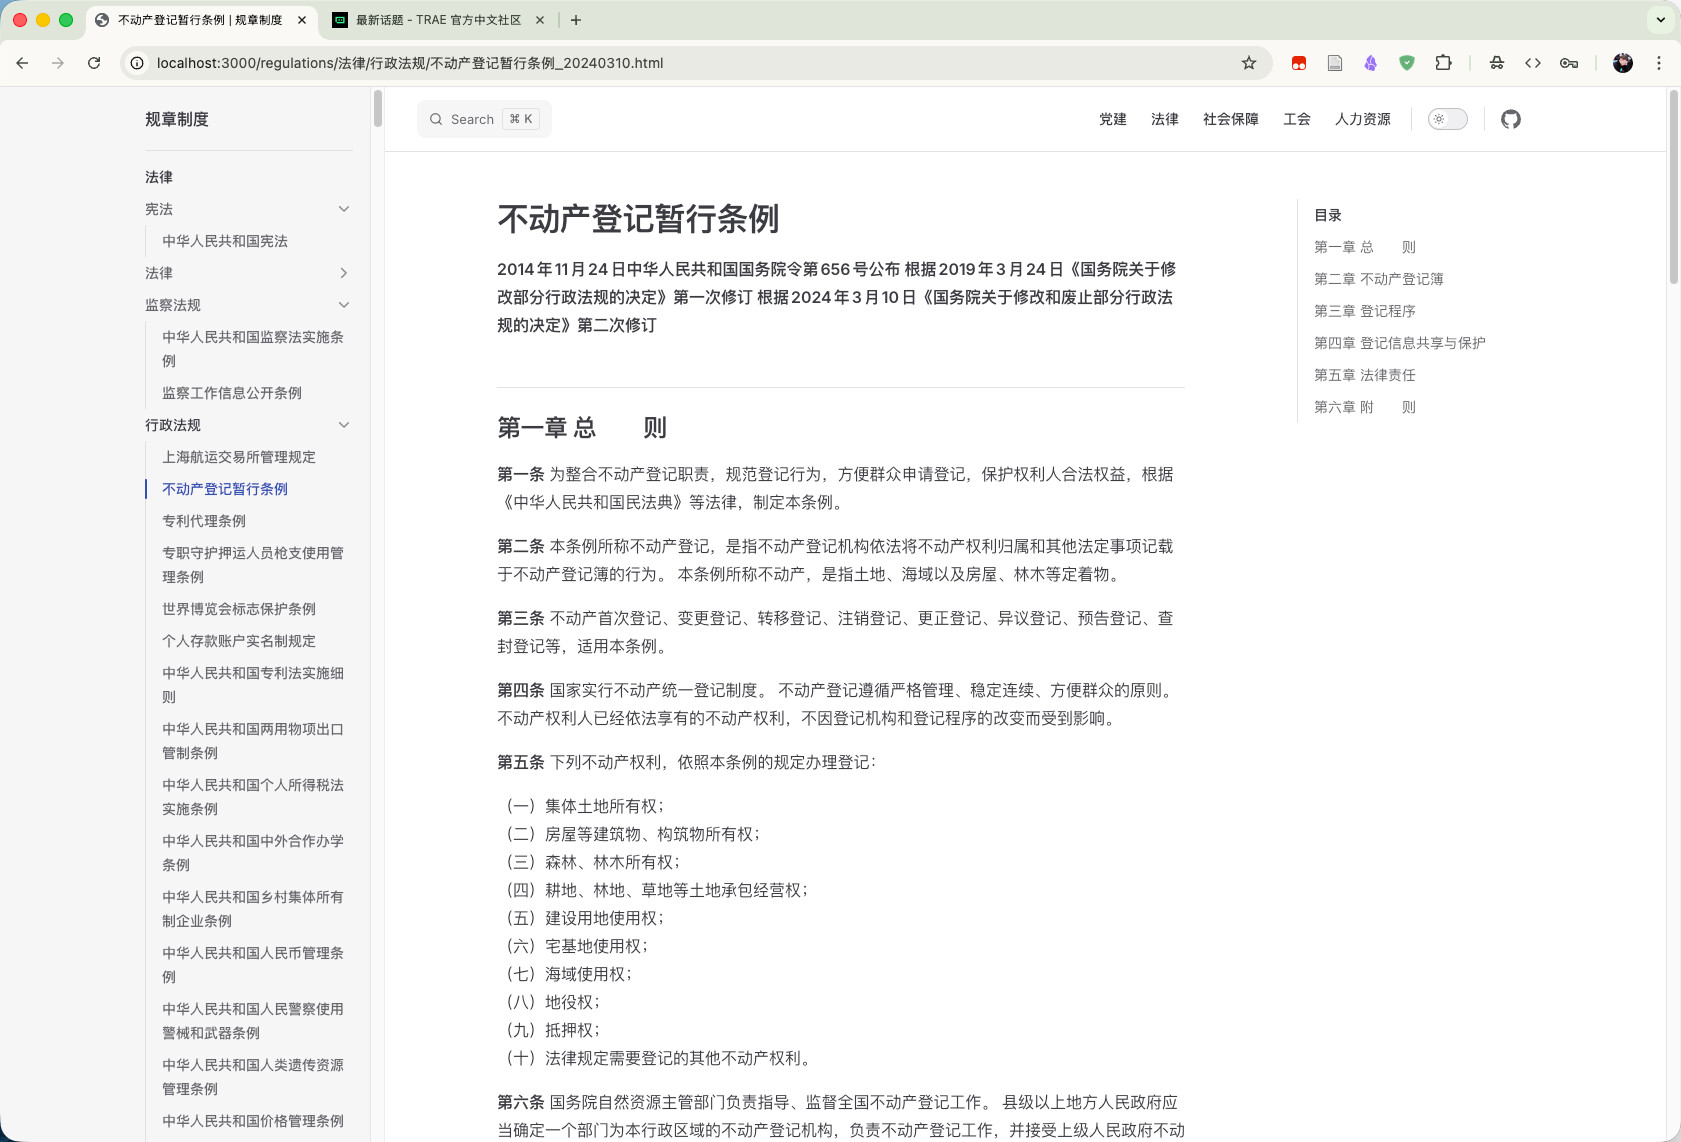Jump to 第三章 登记程序 in the table of contents
This screenshot has width=1681, height=1142.
pos(1364,311)
